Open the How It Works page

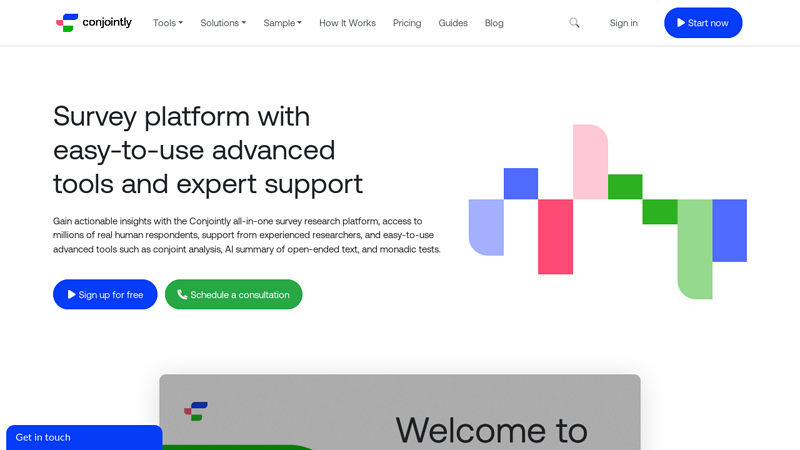coord(347,23)
